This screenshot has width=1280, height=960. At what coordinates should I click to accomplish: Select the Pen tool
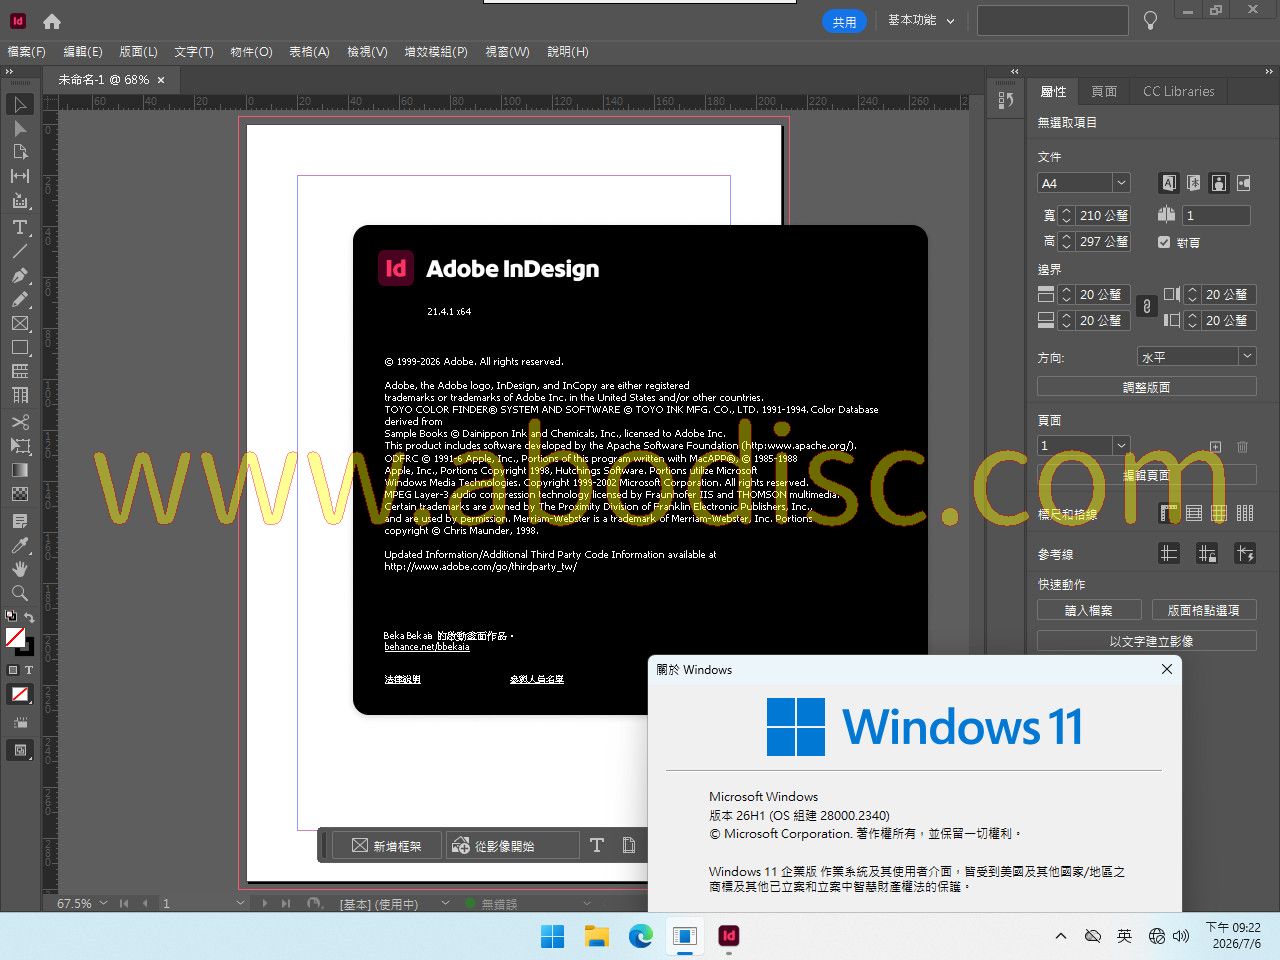20,275
